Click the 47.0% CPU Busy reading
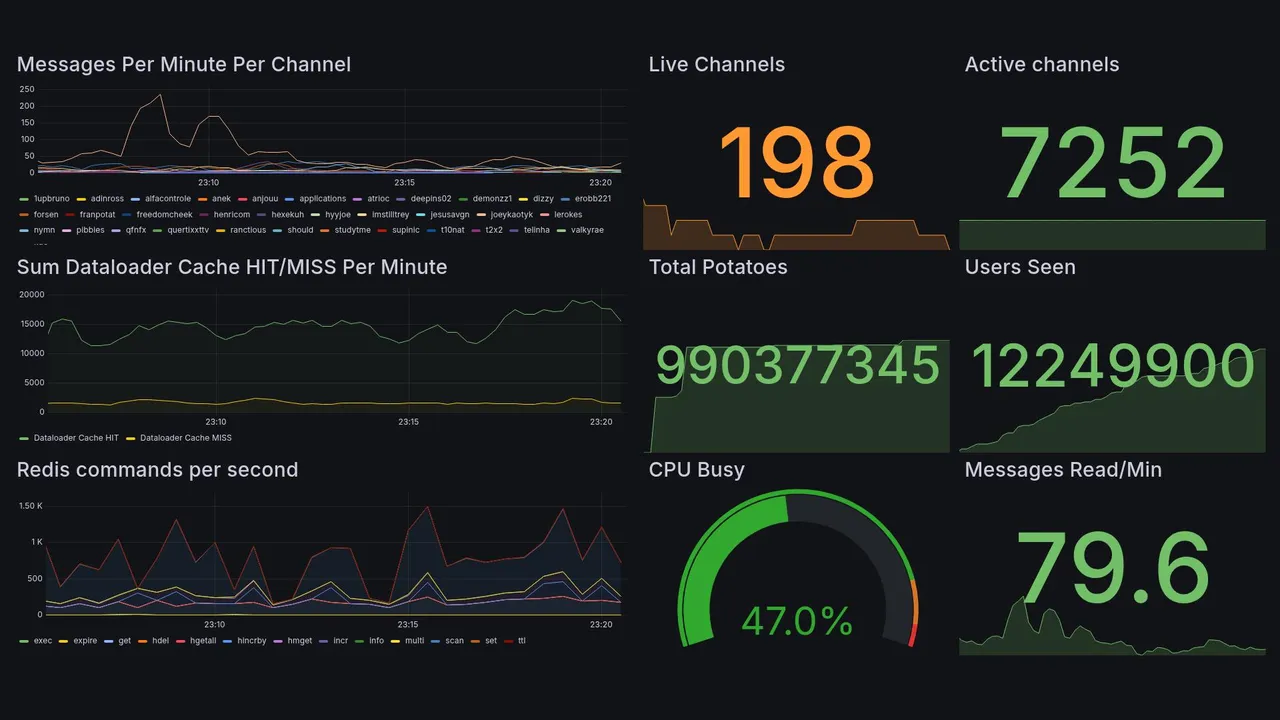Screen dimensions: 1280x720 click(x=797, y=620)
